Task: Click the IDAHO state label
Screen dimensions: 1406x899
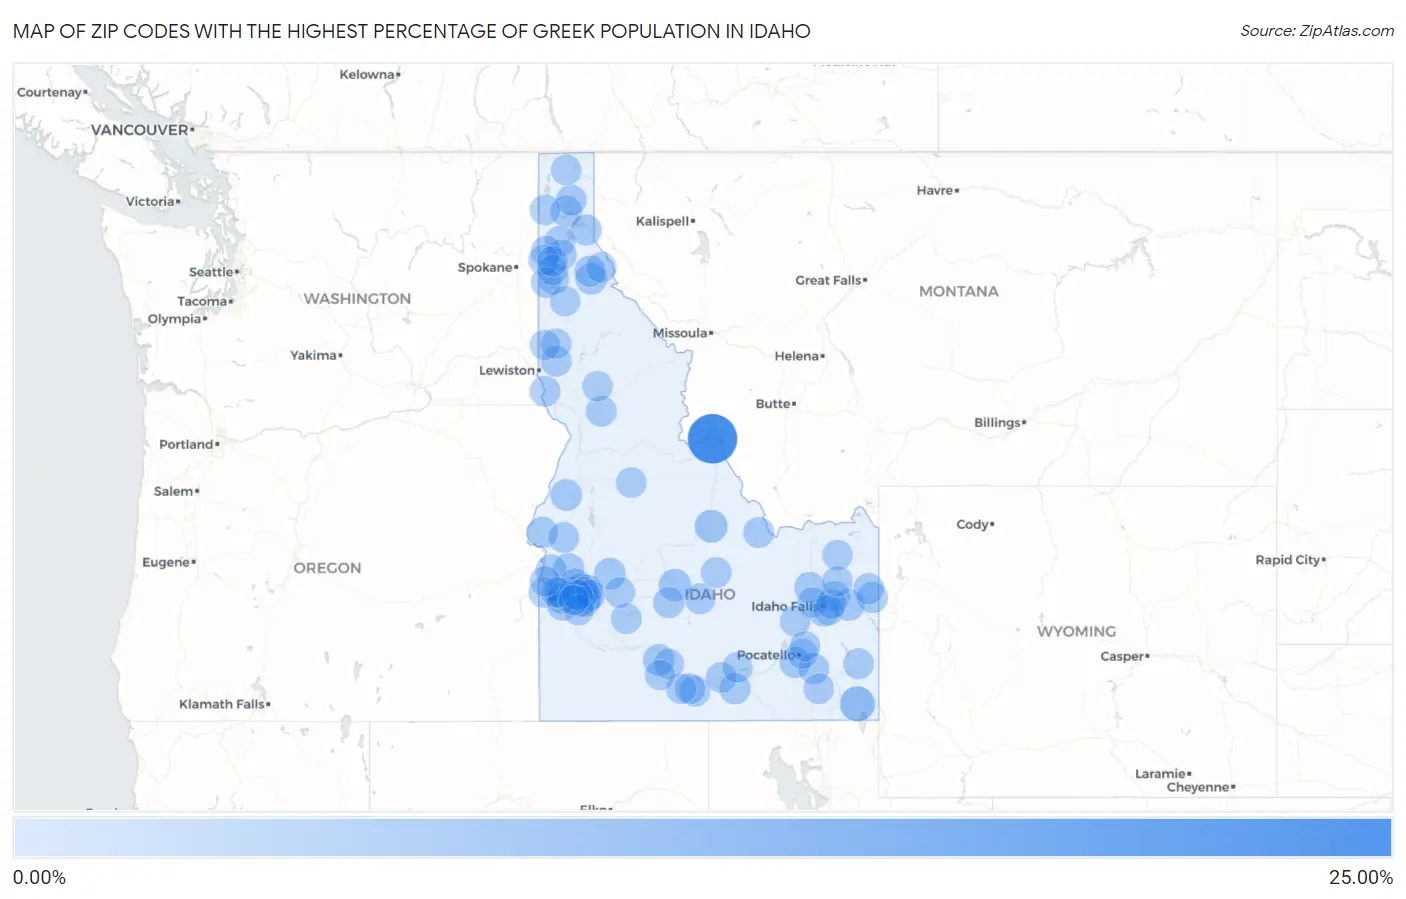Action: point(710,594)
